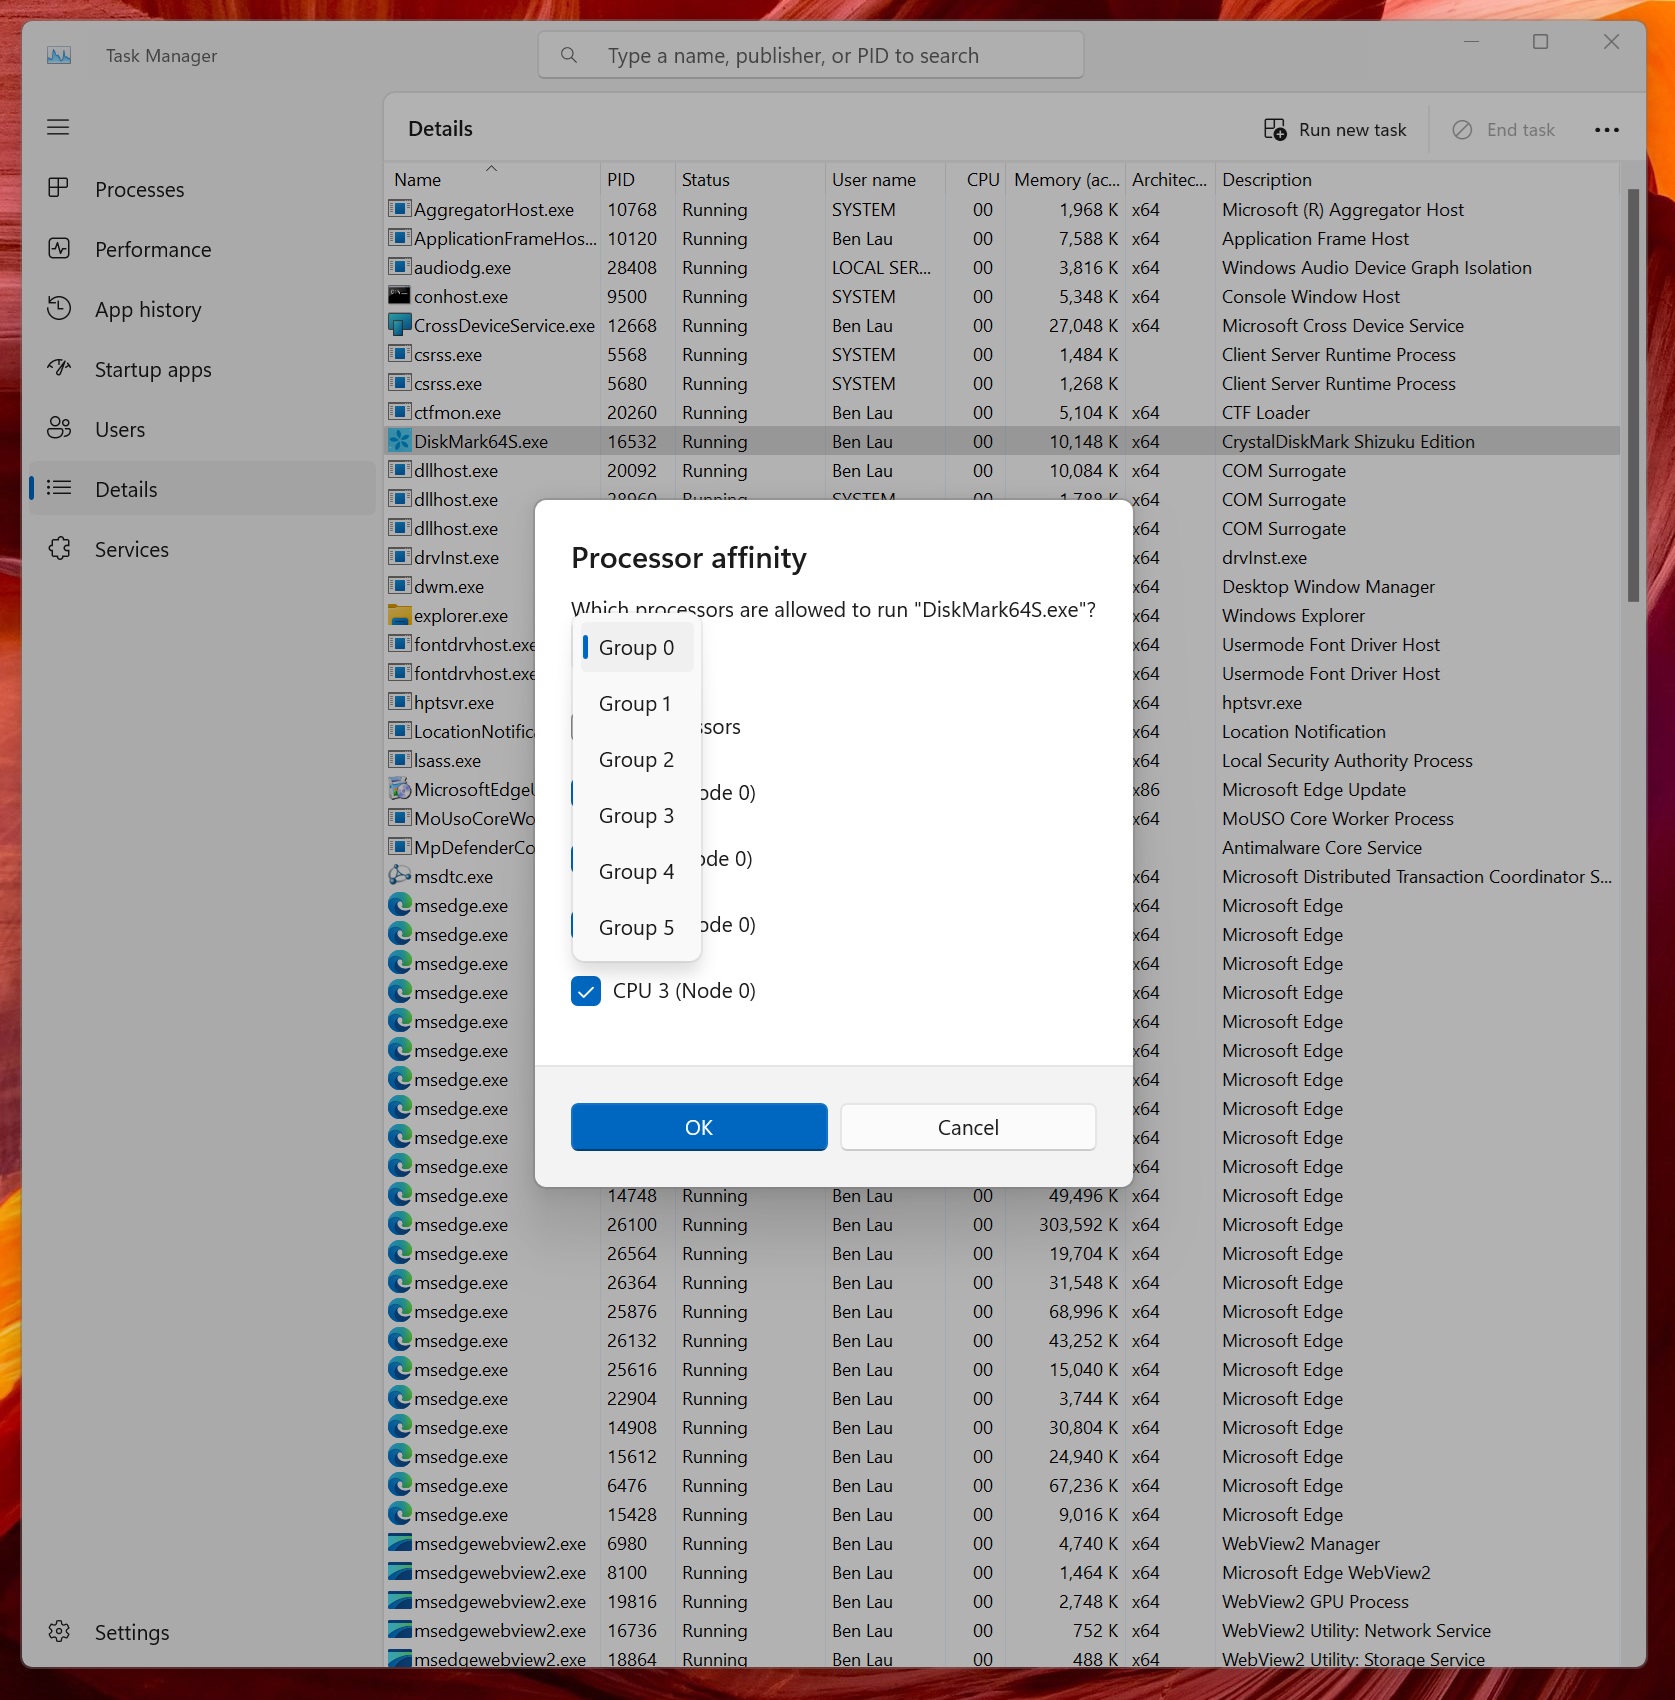1675x1700 pixels.
Task: Click icon of msedgewebview2.exe PID 6980
Action: pyautogui.click(x=400, y=1543)
